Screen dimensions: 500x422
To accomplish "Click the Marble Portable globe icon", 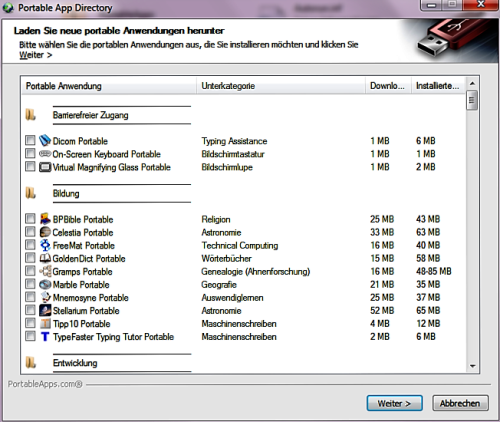I will point(45,284).
